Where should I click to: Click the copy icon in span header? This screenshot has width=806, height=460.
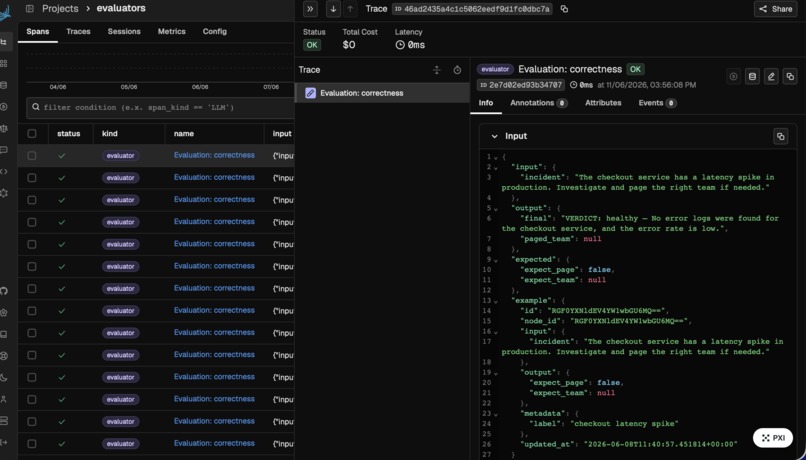pos(790,77)
